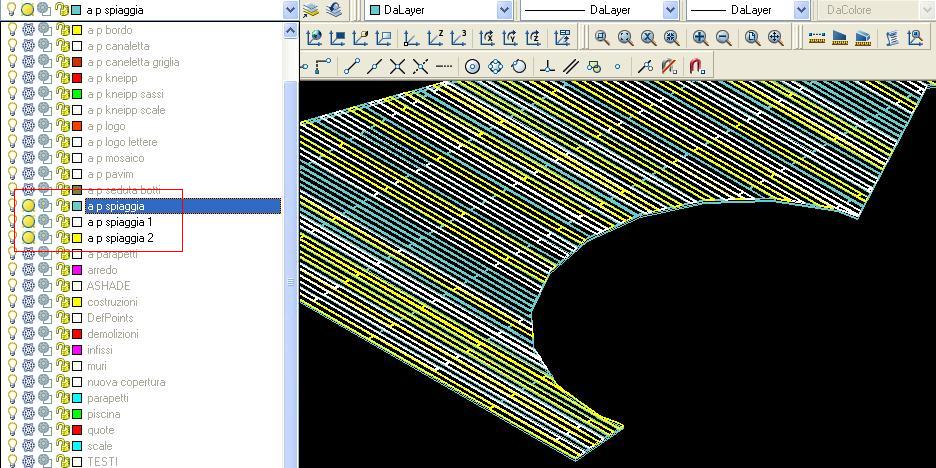Select the 'demolizioni' layer

[x=113, y=334]
